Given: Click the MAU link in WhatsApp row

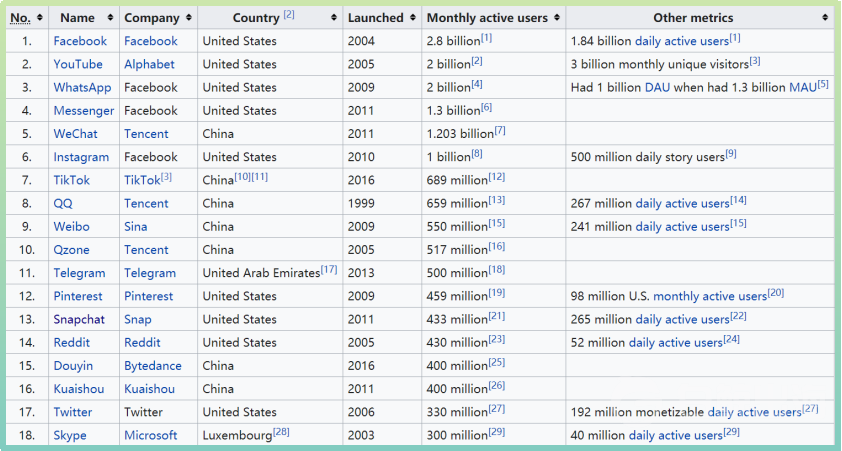Looking at the screenshot, I should pyautogui.click(x=802, y=87).
